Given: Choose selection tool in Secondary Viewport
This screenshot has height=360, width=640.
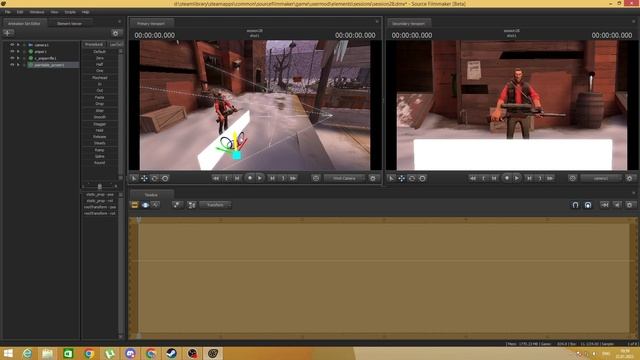Looking at the screenshot, I should tap(391, 178).
